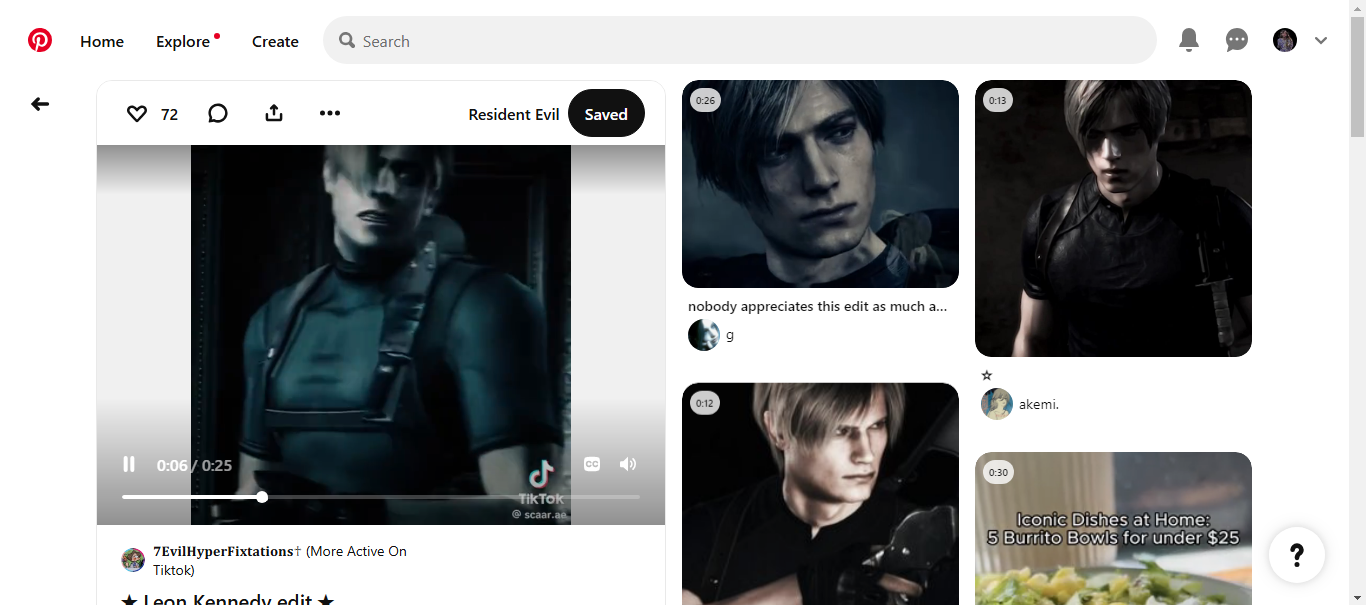Open the Explore tab
This screenshot has width=1366, height=605.
[183, 41]
